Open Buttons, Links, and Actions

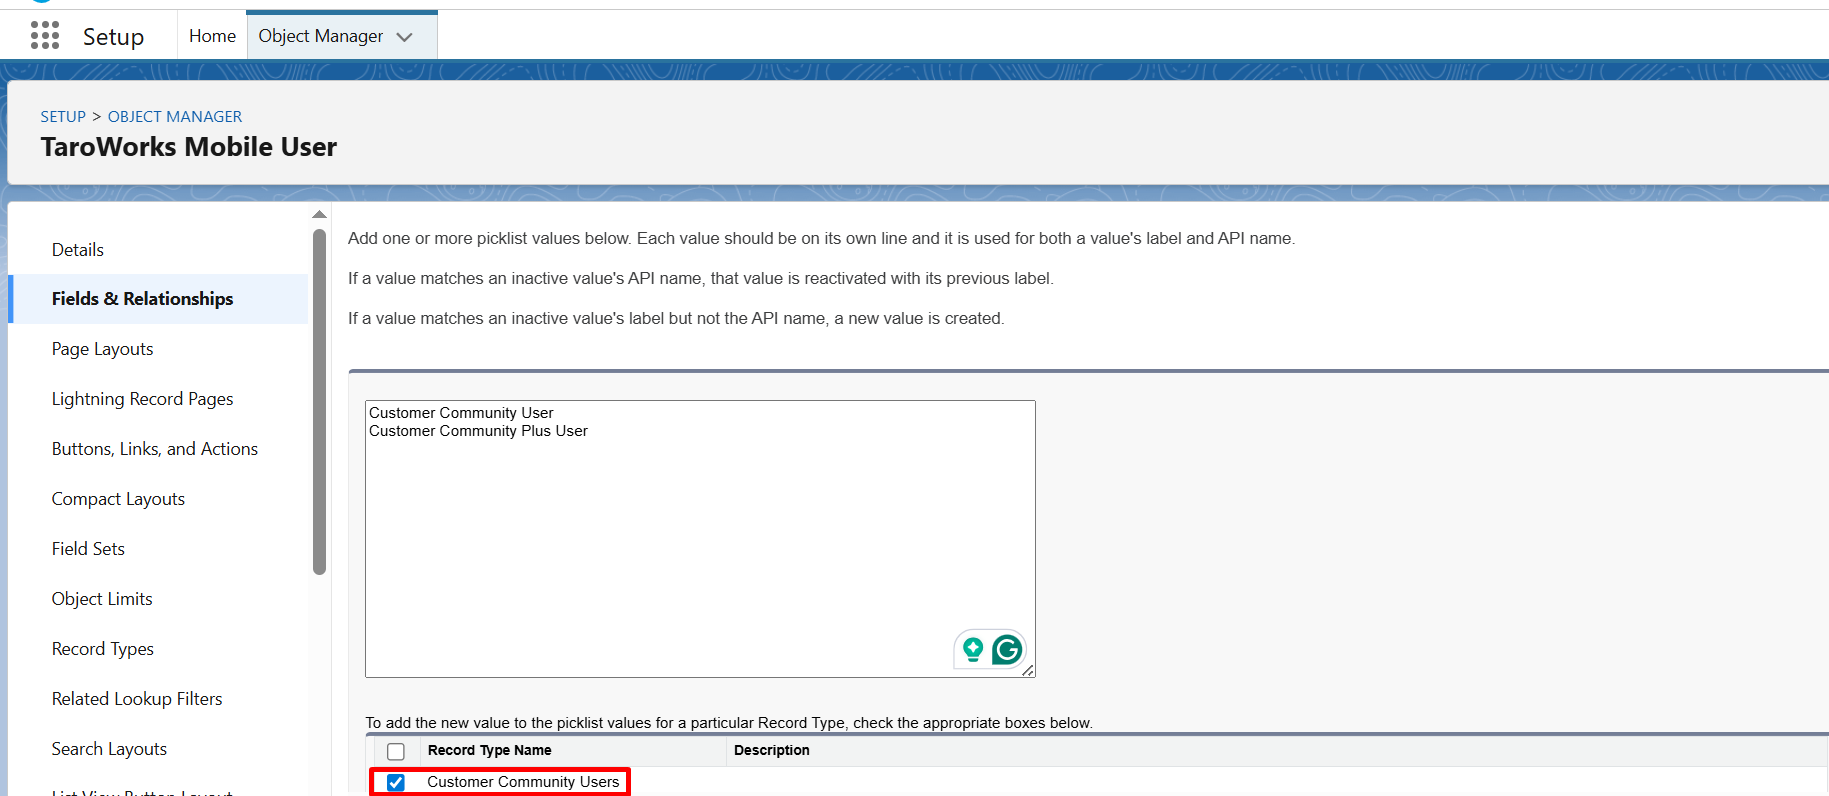(155, 449)
